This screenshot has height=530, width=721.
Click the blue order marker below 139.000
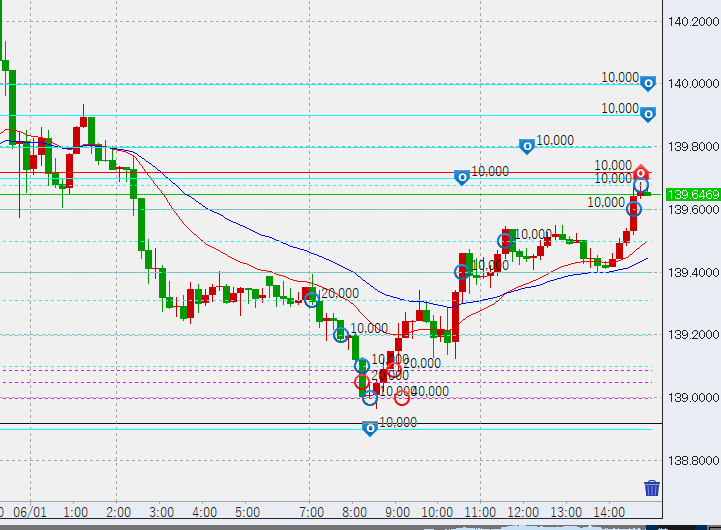(369, 428)
